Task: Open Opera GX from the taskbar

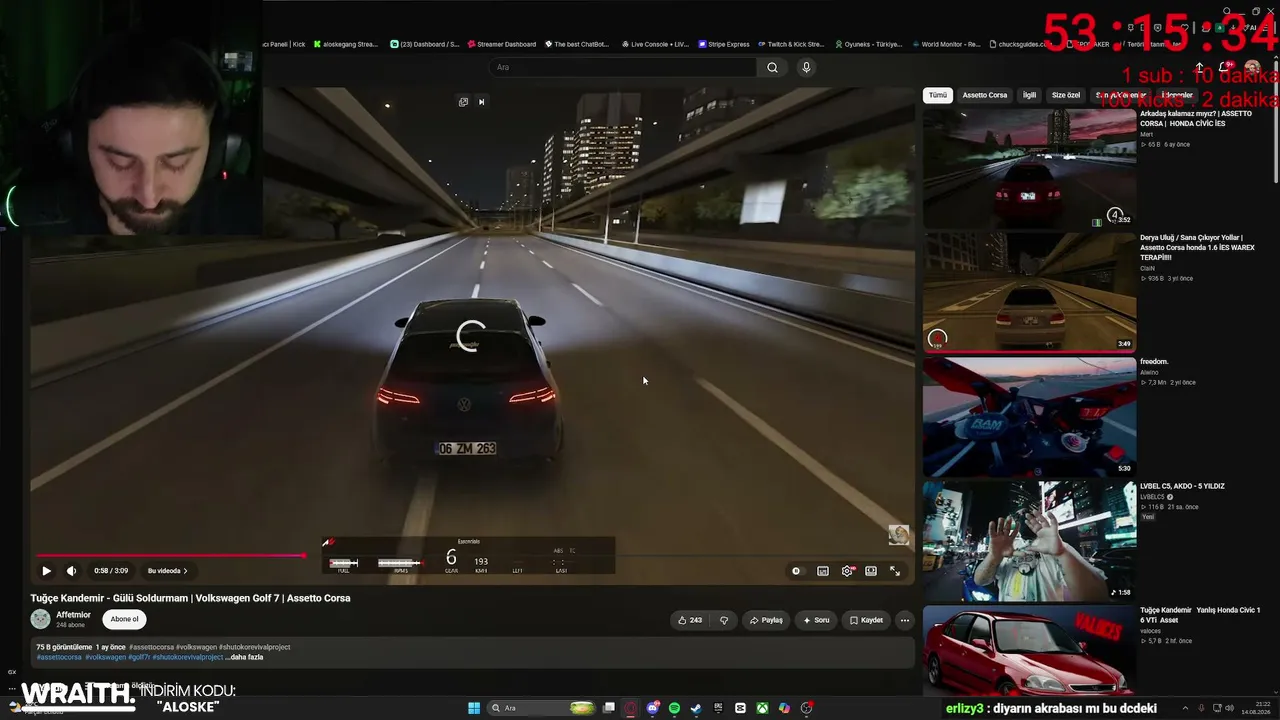Action: 631,708
